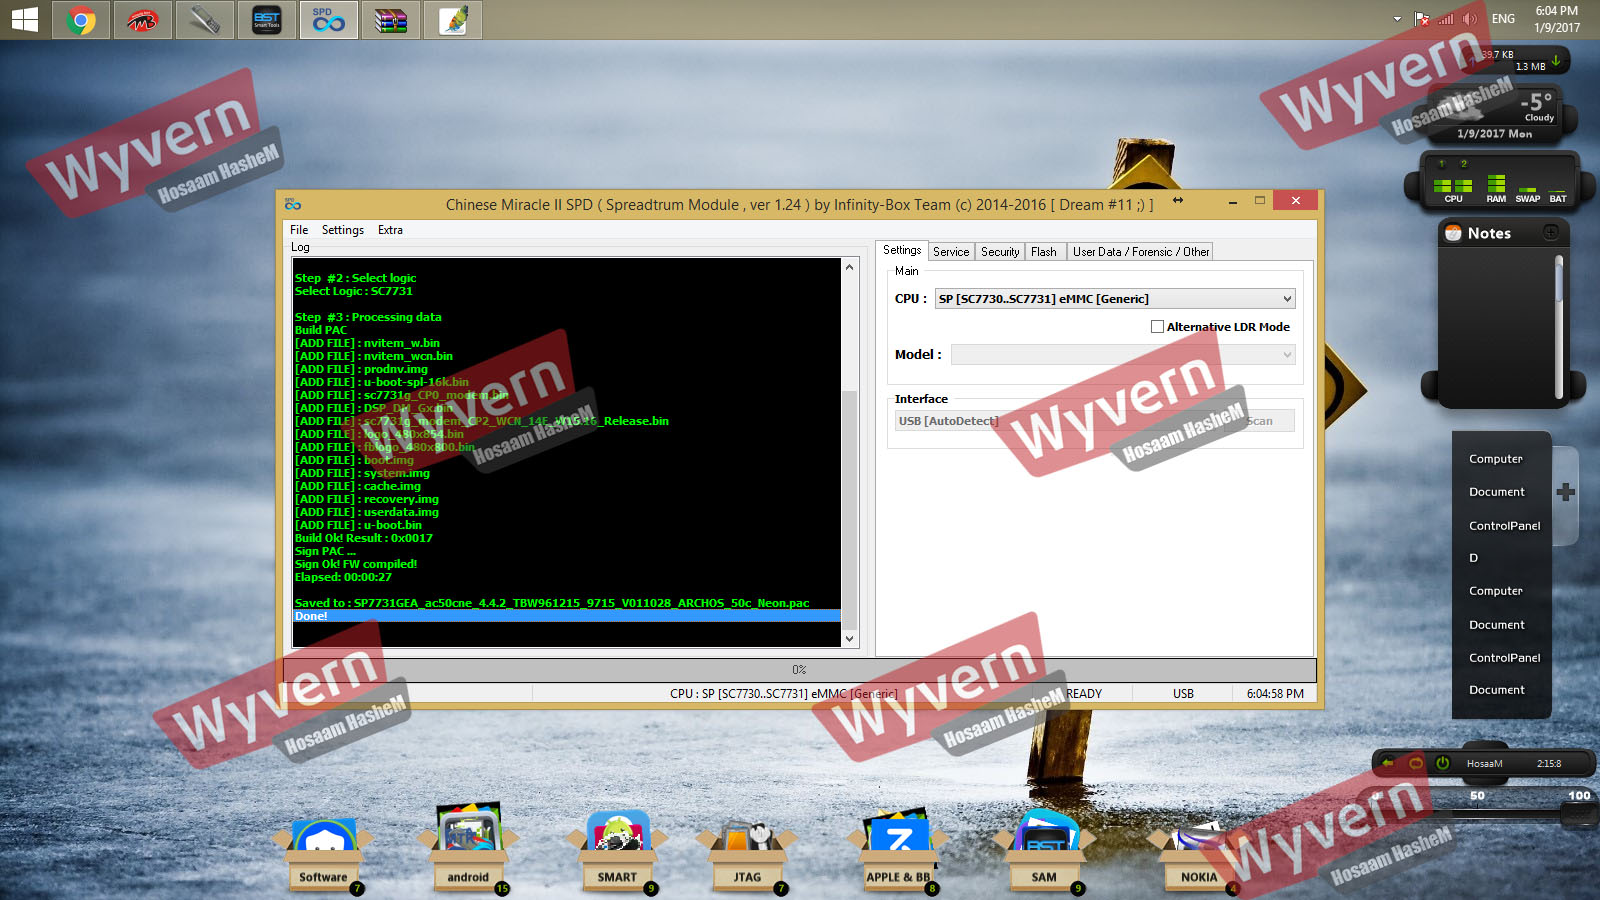Screen dimensions: 1600x900
Task: Open the Windows Start button
Action: pos(24,19)
